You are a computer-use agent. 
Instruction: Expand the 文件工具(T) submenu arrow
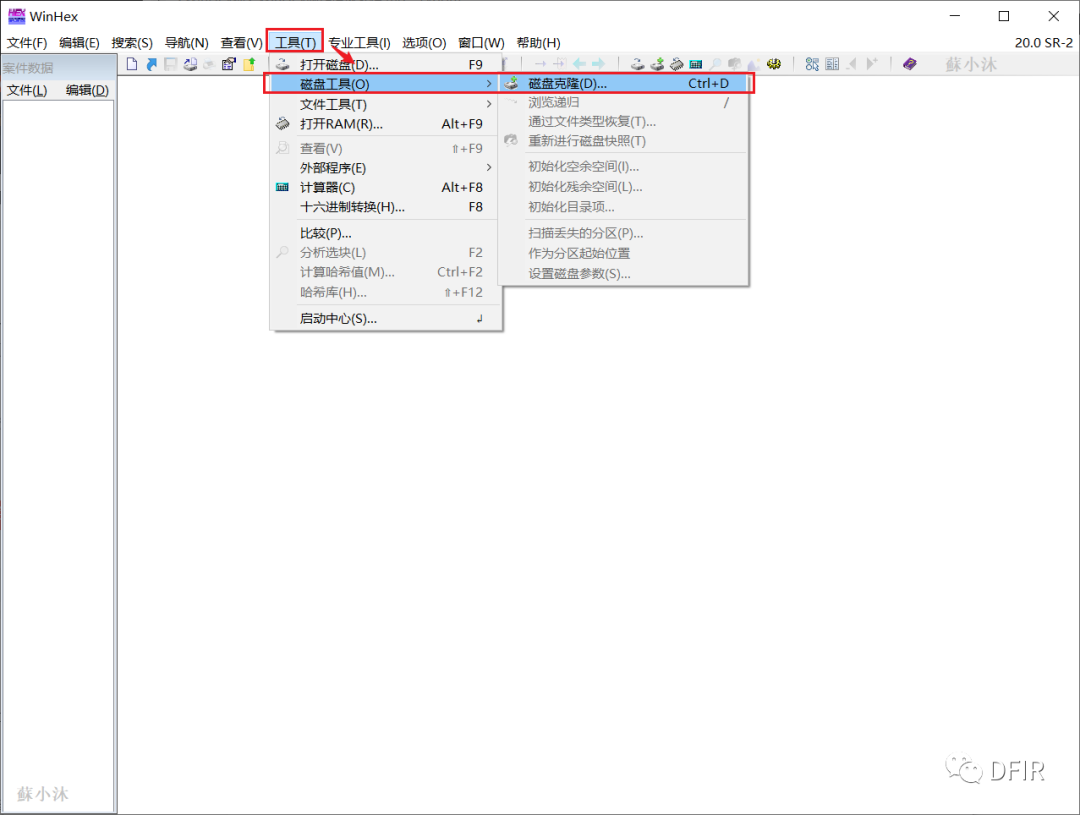488,104
